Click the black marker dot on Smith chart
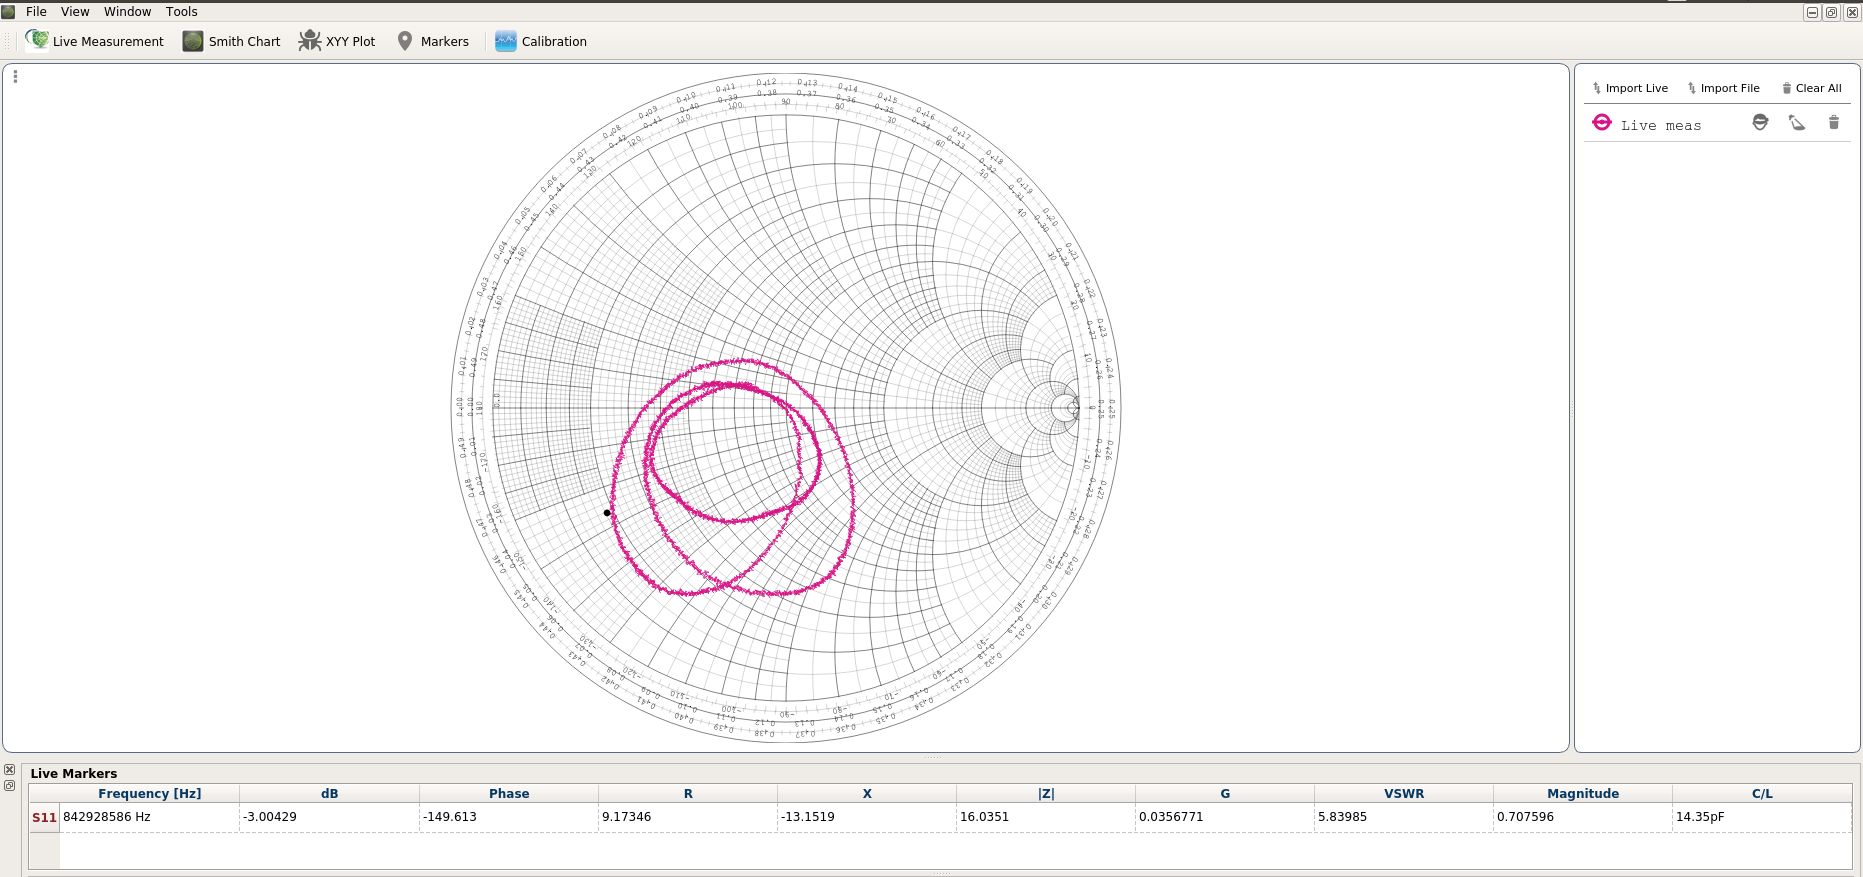The image size is (1863, 877). click(607, 513)
